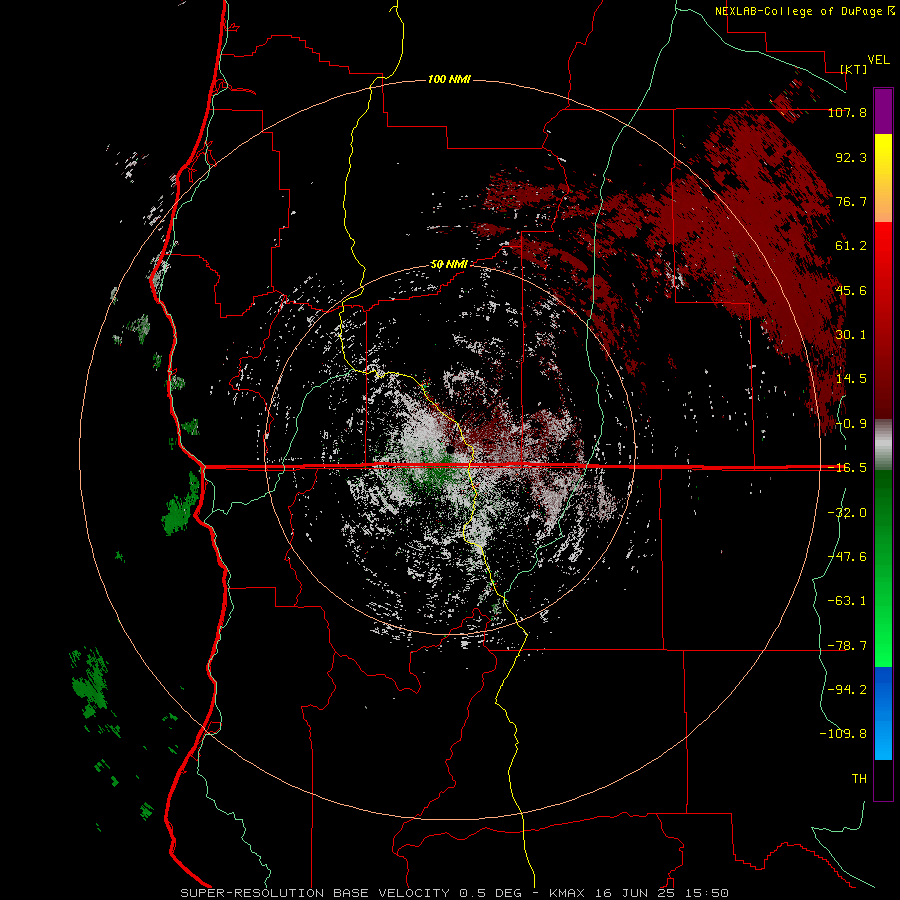Select the 107.8 scale value

[x=847, y=112]
